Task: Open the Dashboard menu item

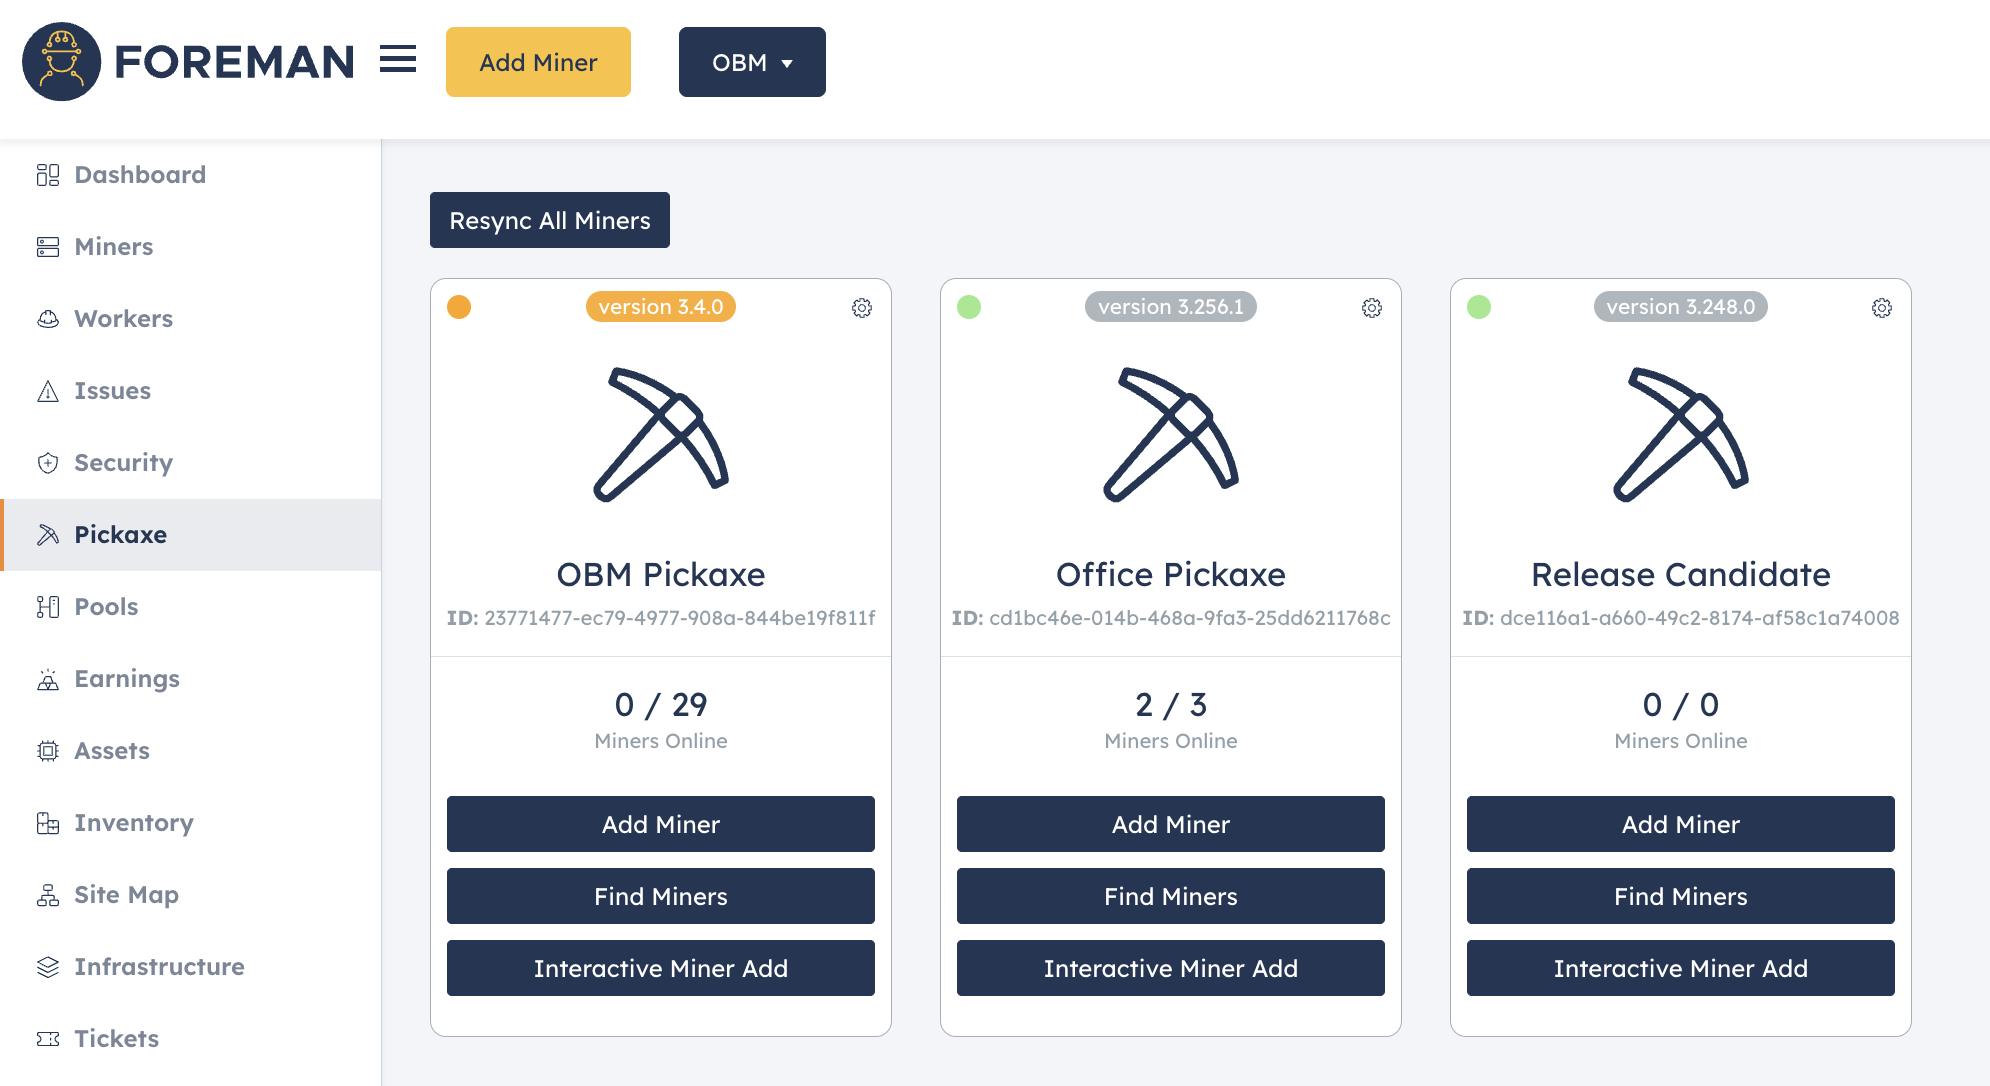Action: click(x=190, y=175)
